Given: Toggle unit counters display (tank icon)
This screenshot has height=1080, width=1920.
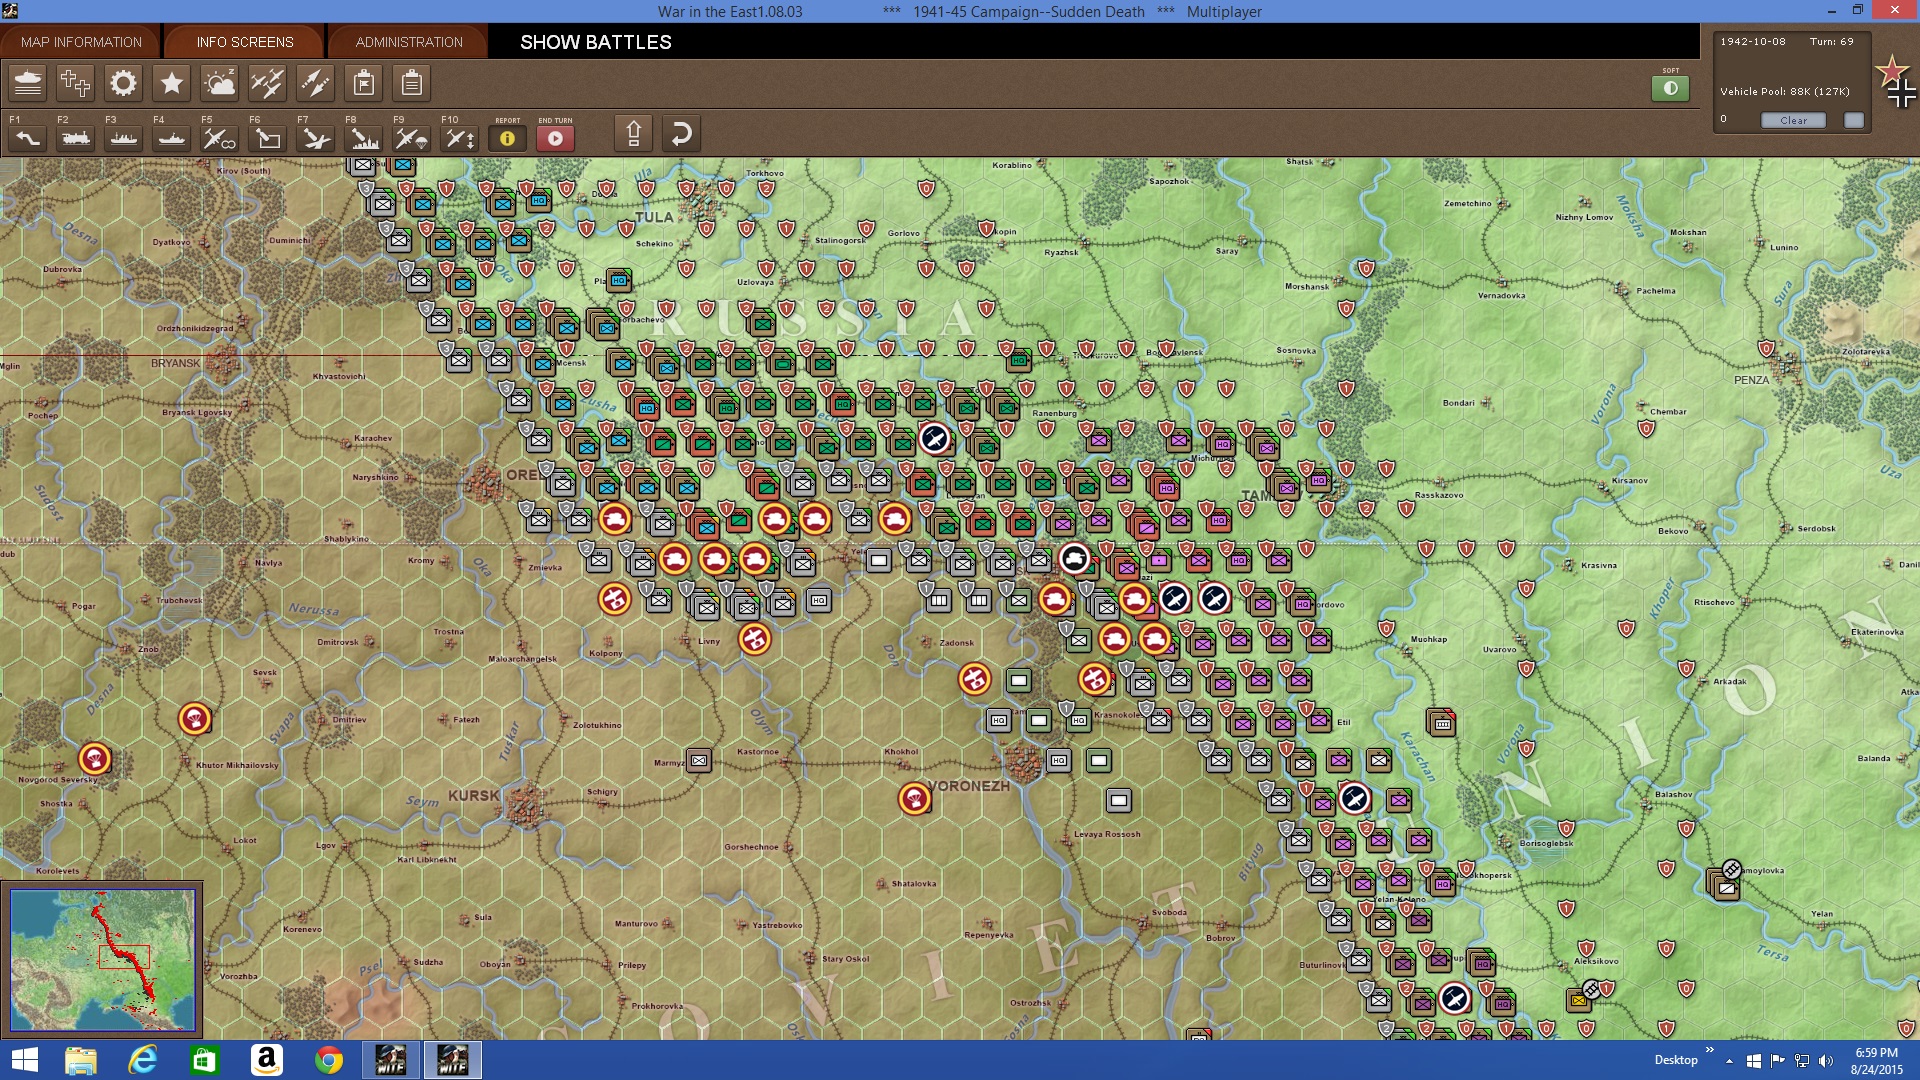Looking at the screenshot, I should [28, 83].
